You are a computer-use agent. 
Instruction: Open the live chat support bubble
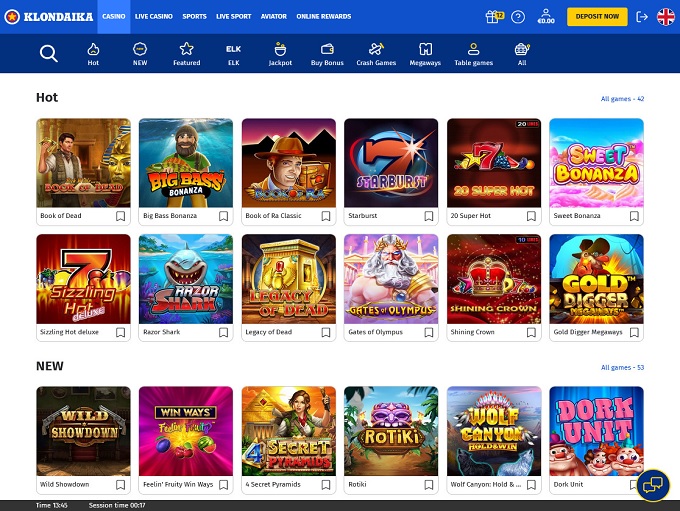tap(652, 485)
